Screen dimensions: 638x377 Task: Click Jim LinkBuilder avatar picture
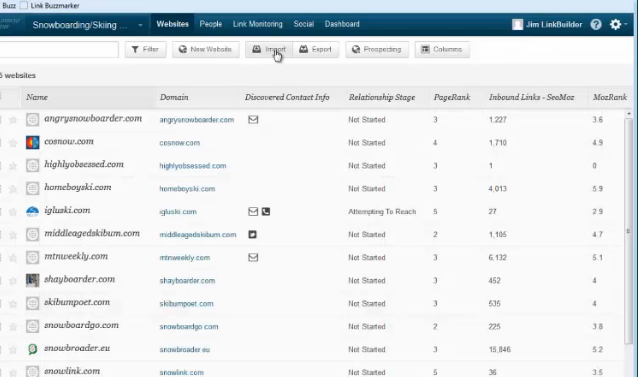tap(517, 24)
